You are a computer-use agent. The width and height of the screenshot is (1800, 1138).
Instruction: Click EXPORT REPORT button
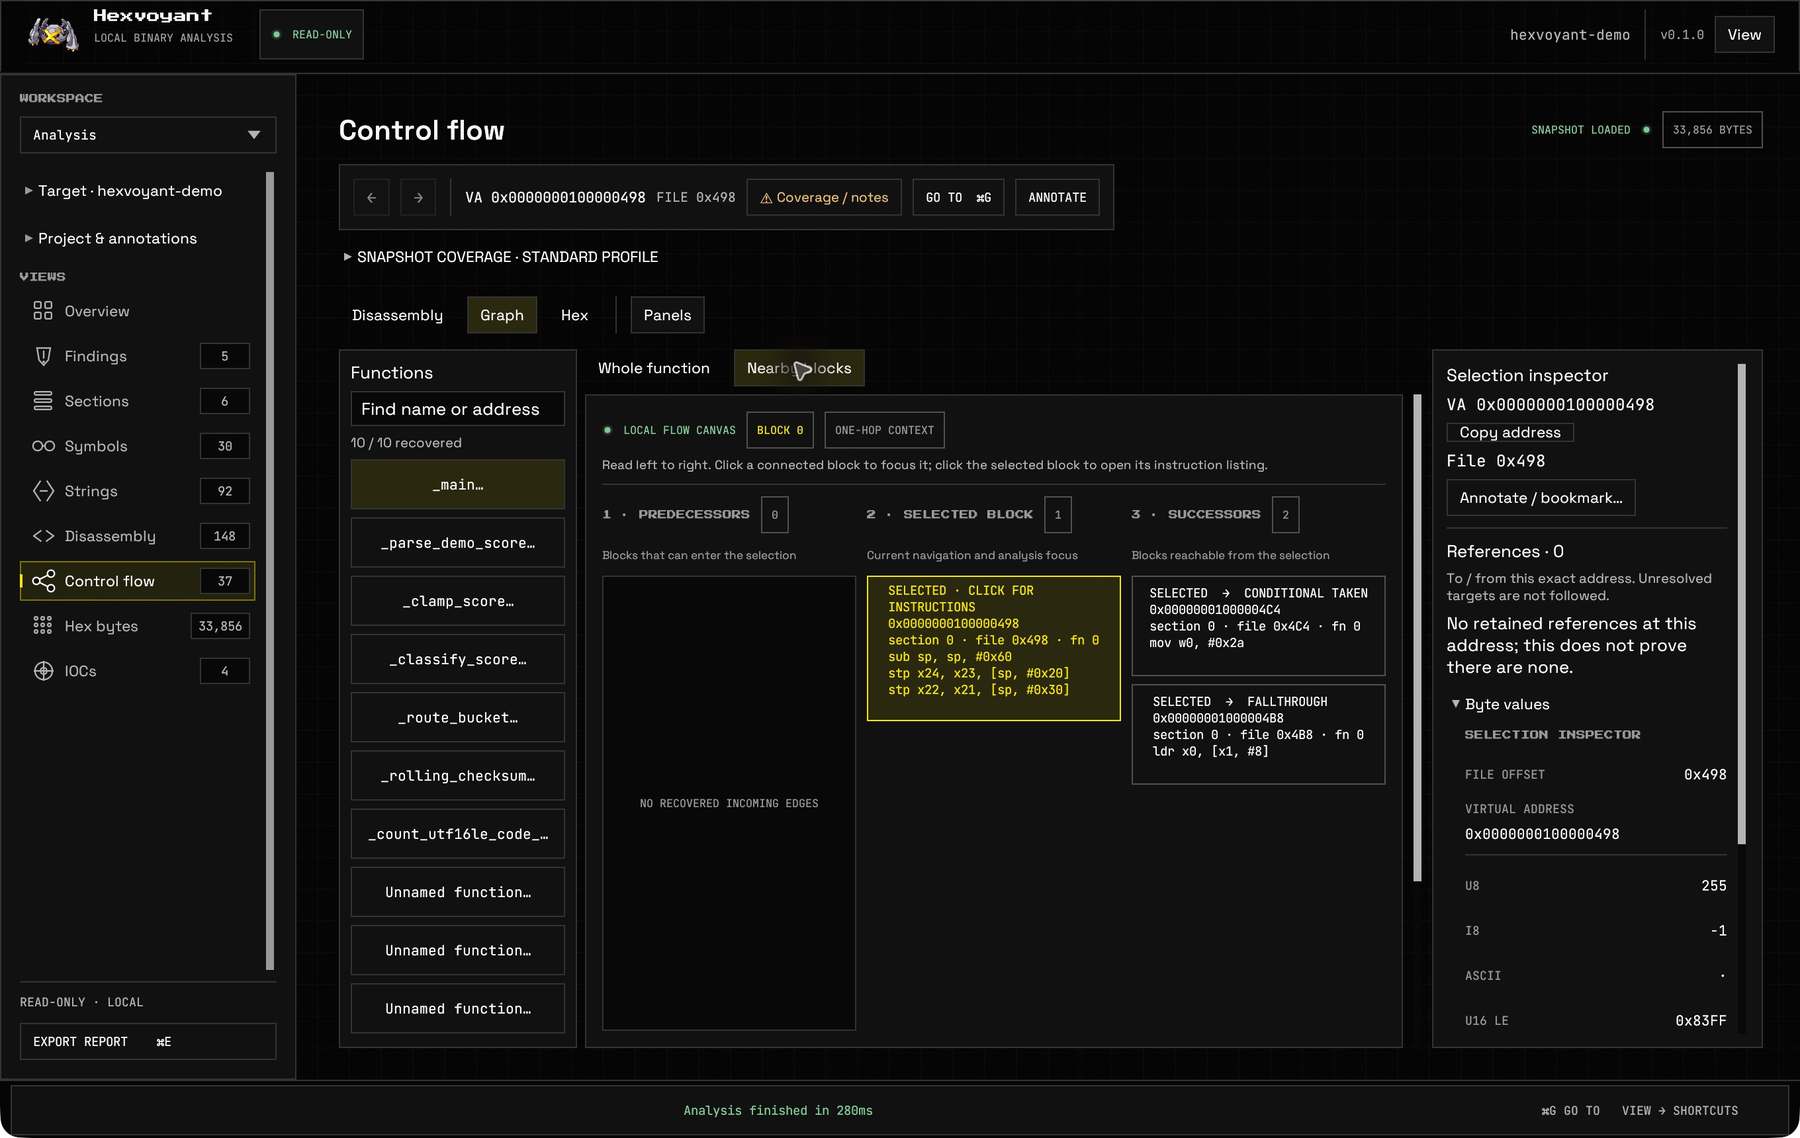148,1041
